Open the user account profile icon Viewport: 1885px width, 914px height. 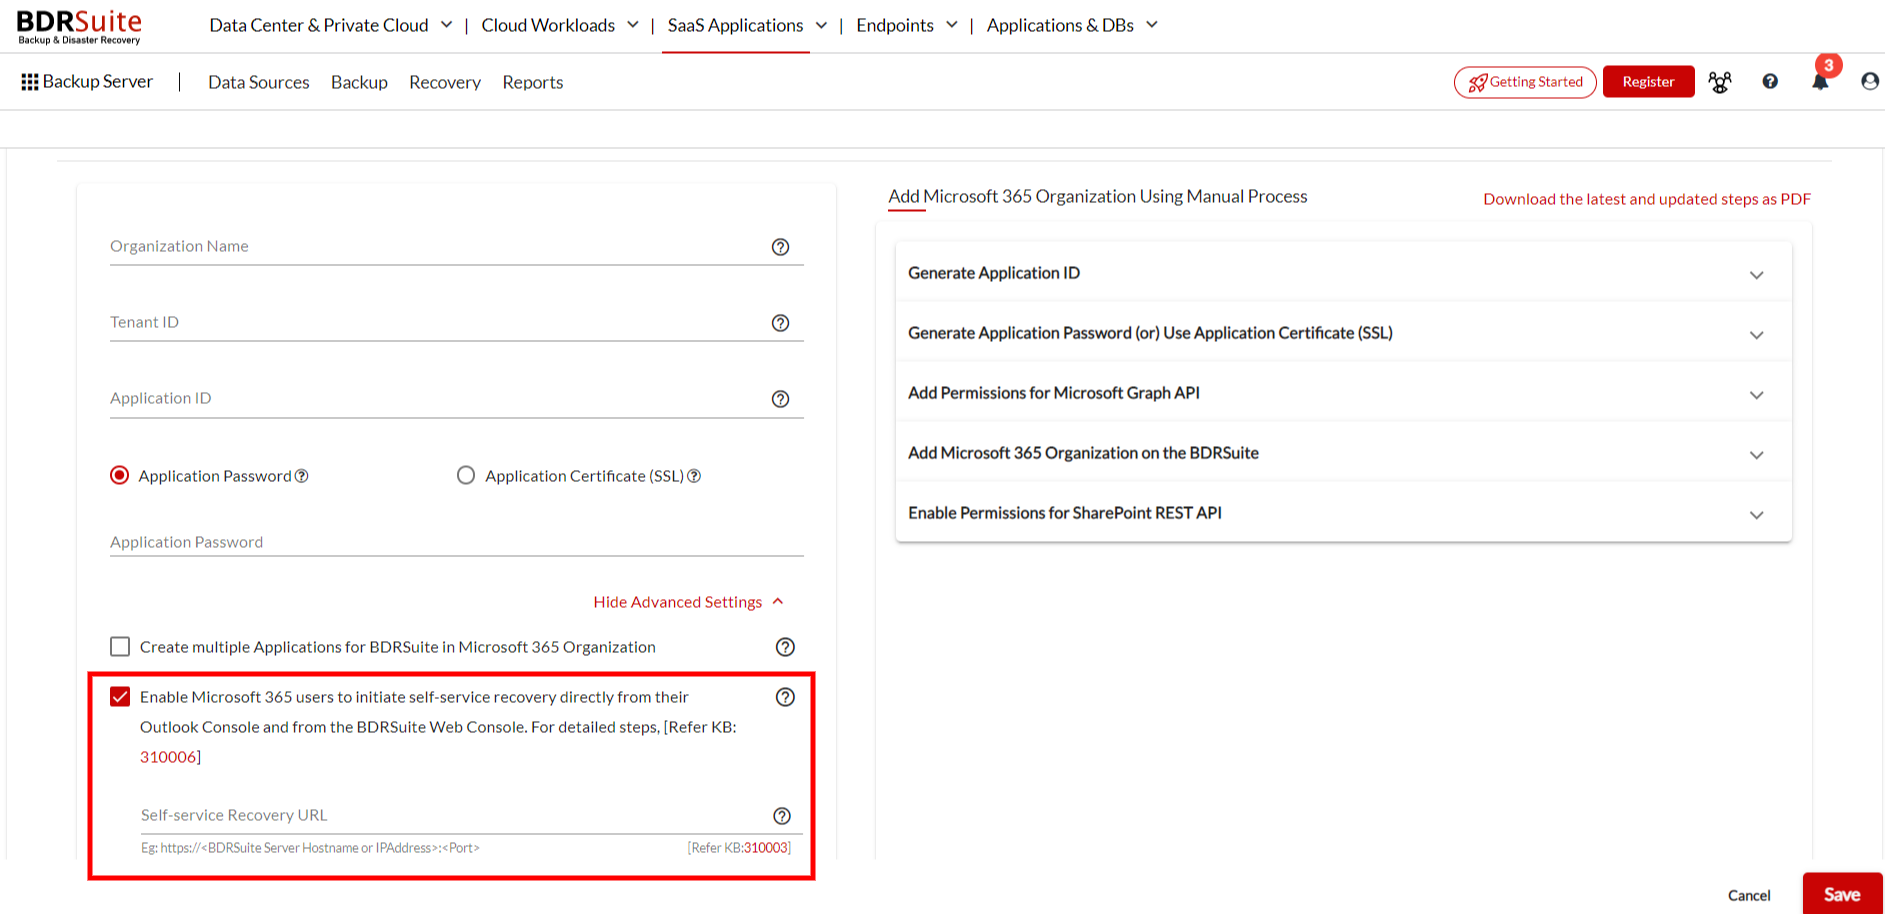(x=1870, y=82)
